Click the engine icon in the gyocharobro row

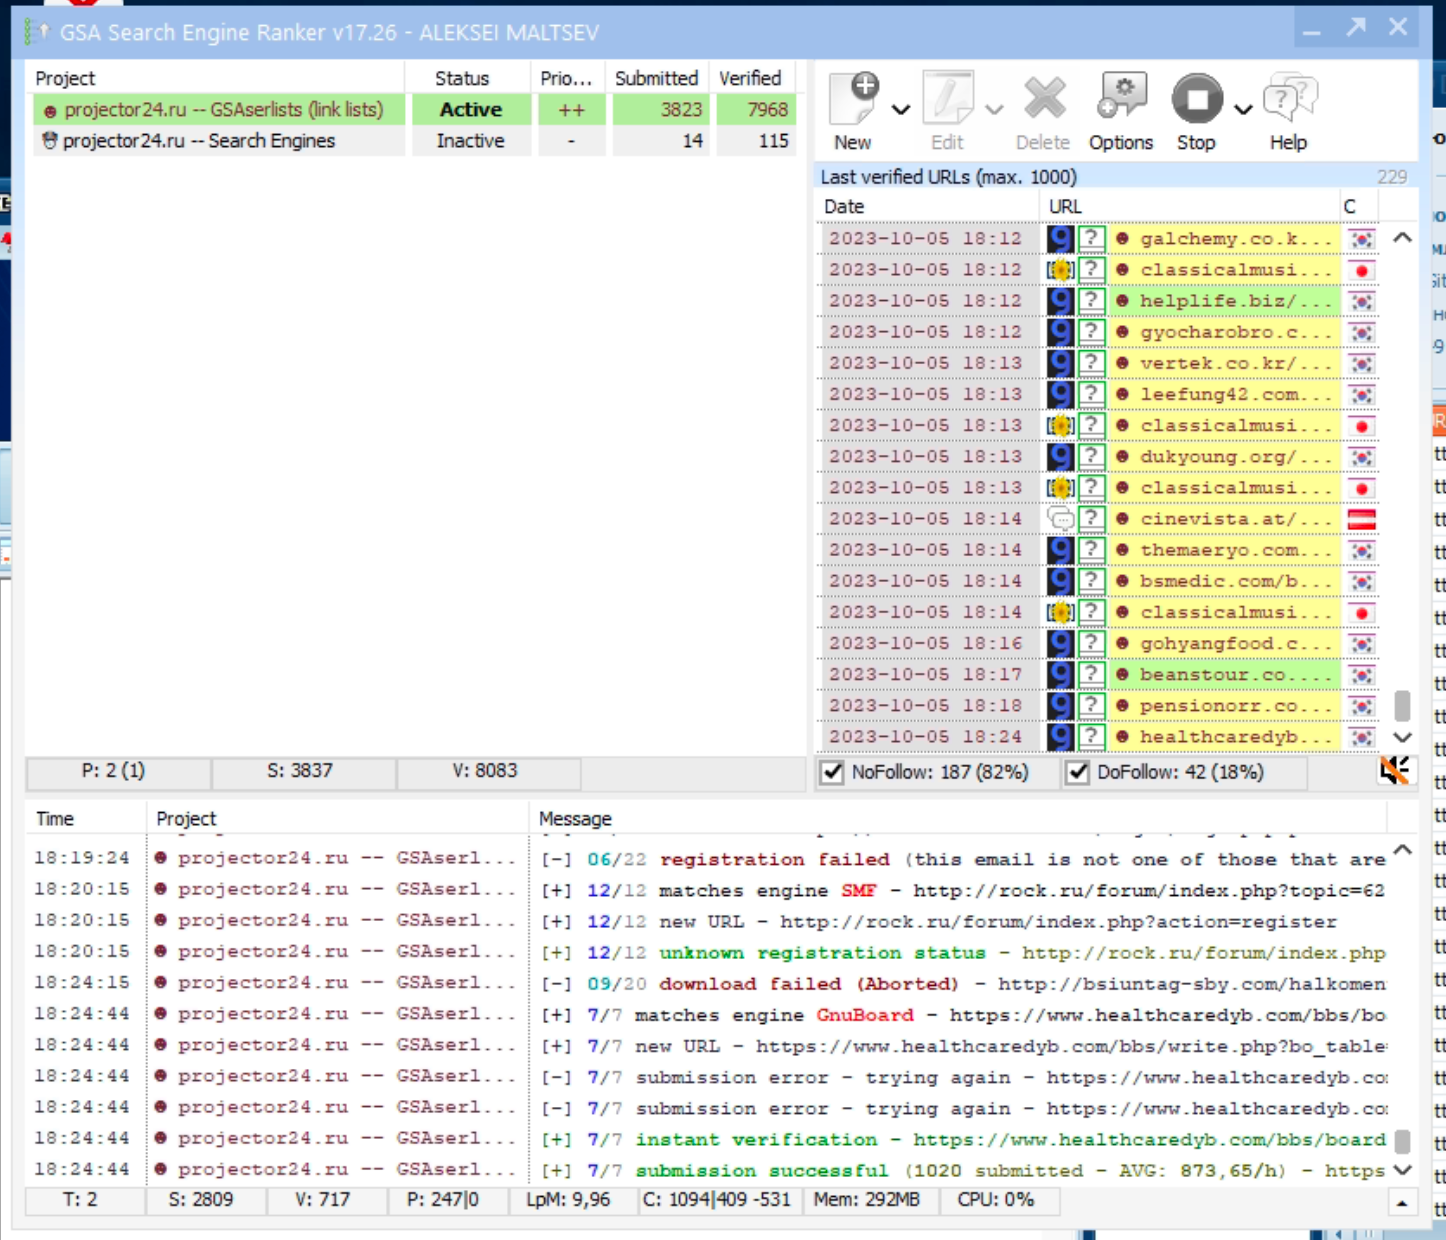(x=1060, y=332)
